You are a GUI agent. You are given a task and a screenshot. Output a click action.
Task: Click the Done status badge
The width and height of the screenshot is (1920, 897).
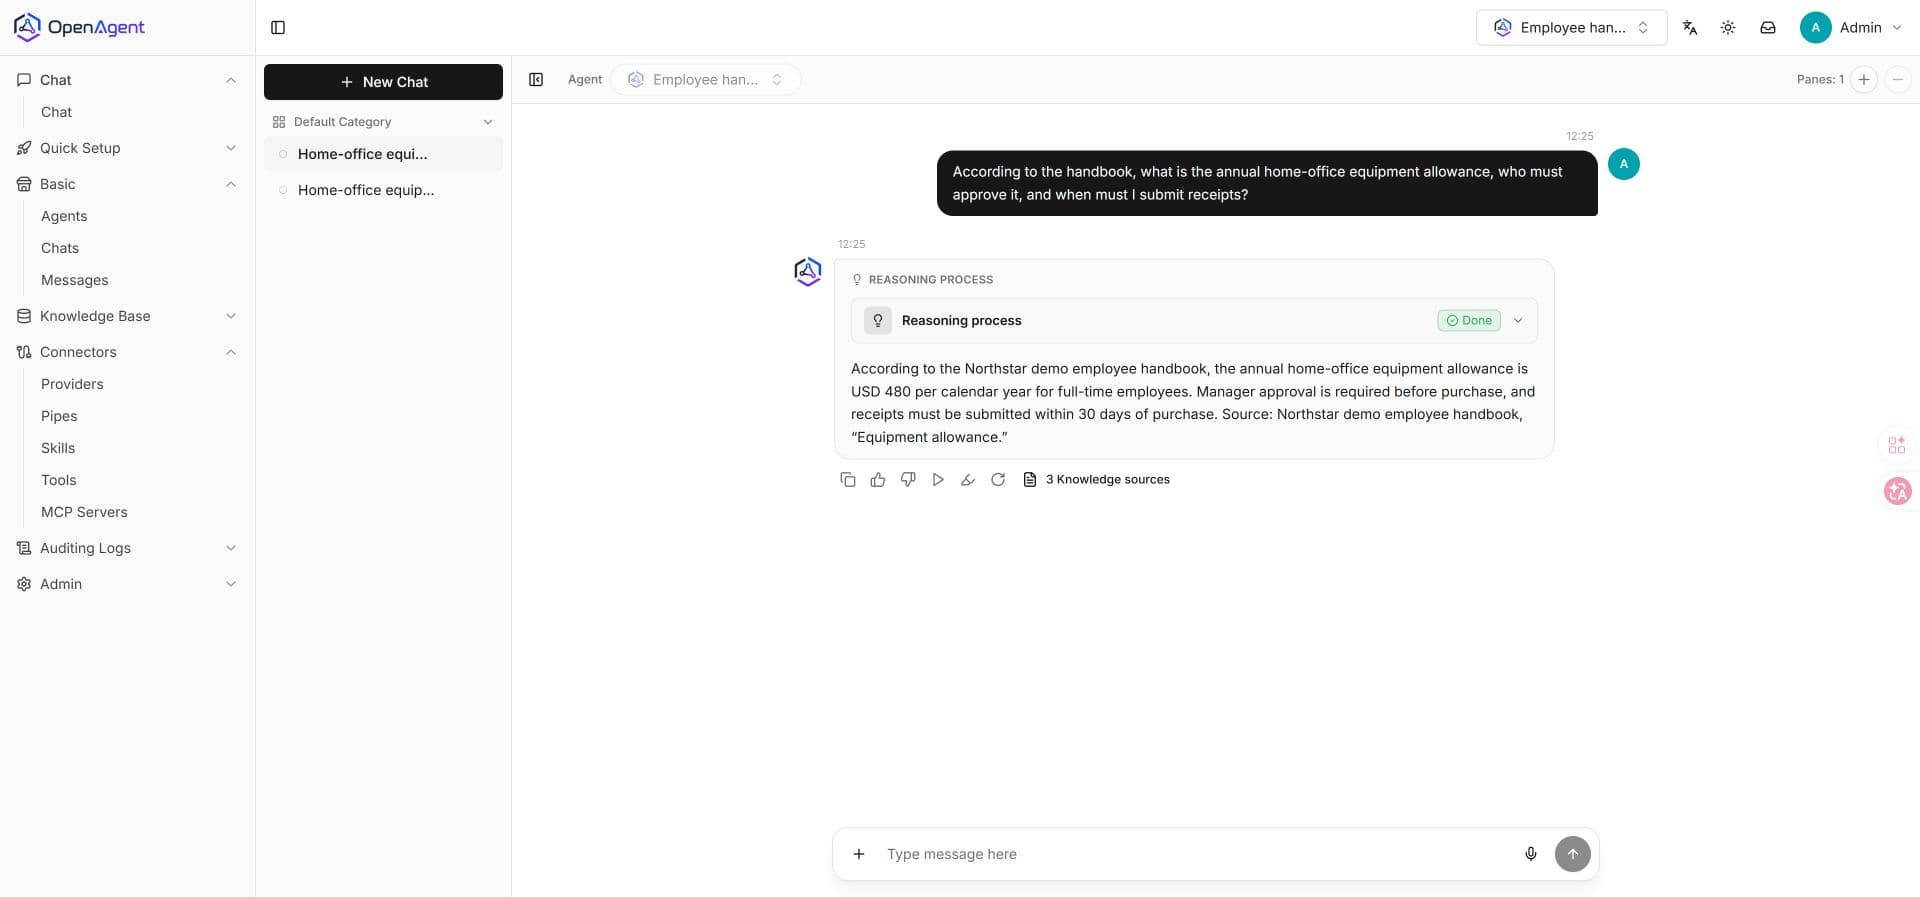click(x=1469, y=321)
